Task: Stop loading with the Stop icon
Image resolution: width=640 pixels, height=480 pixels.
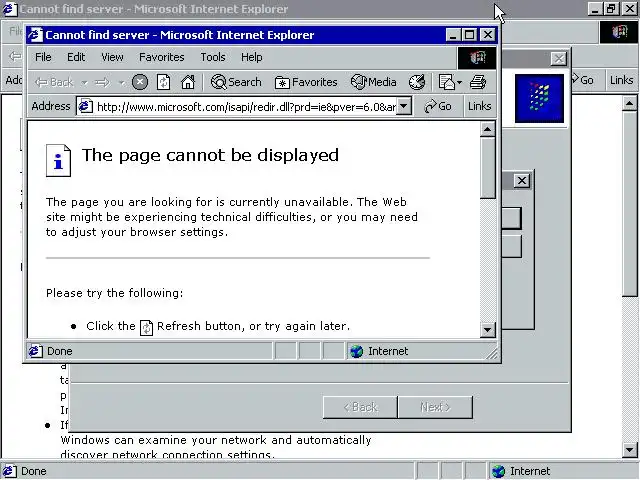Action: 140,82
